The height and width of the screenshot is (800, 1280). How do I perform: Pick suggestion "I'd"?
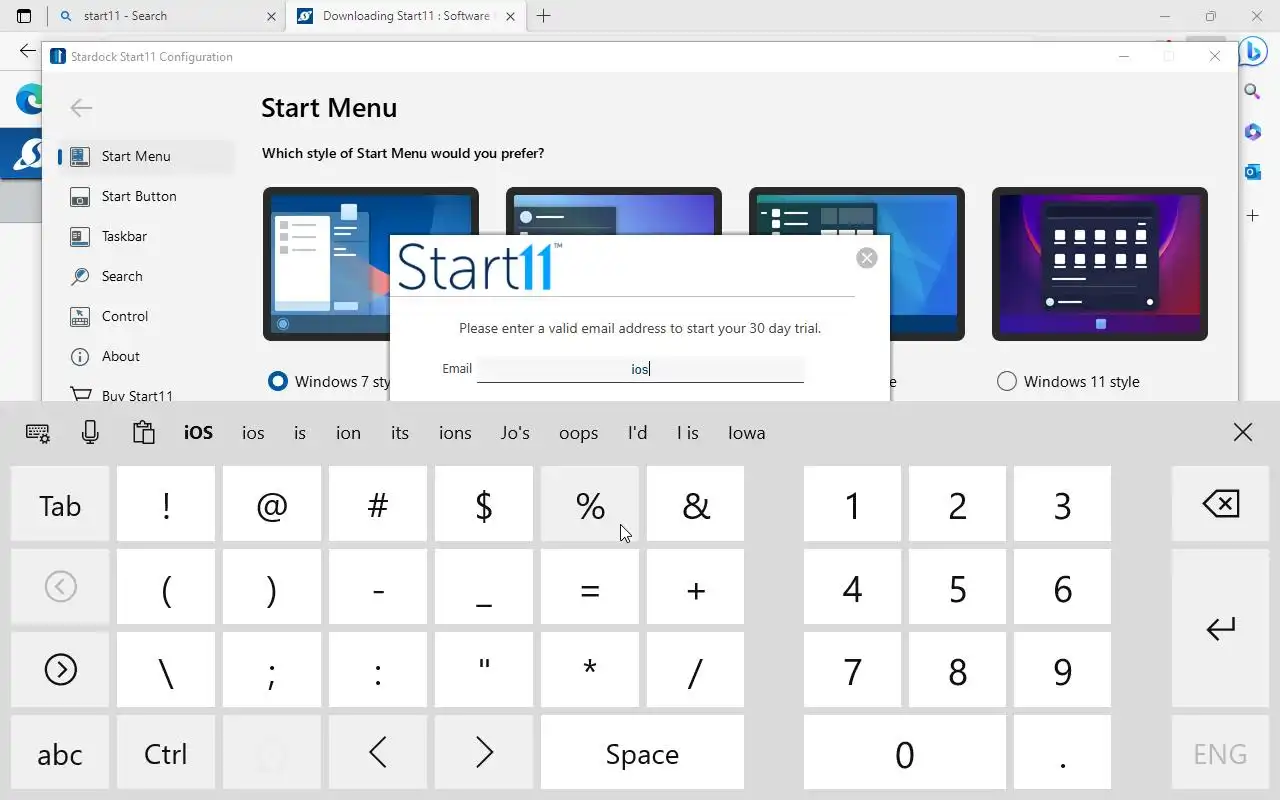[637, 433]
